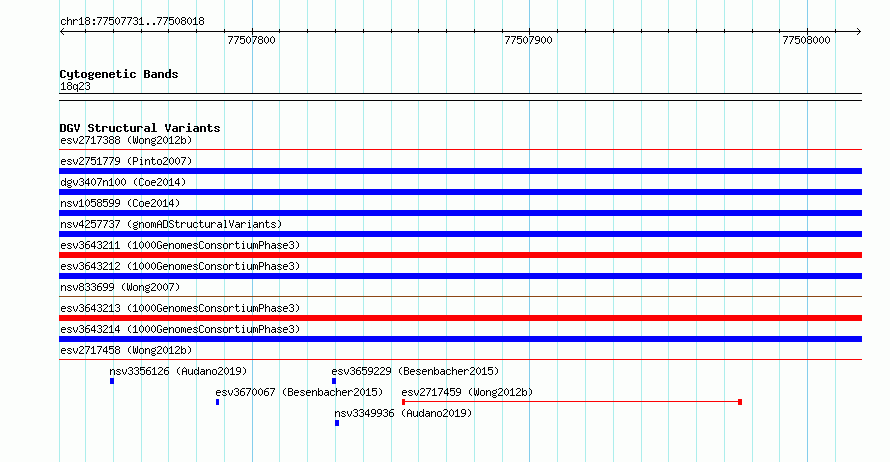
Task: Select the red line feature of esv2717459
Action: coord(572,402)
